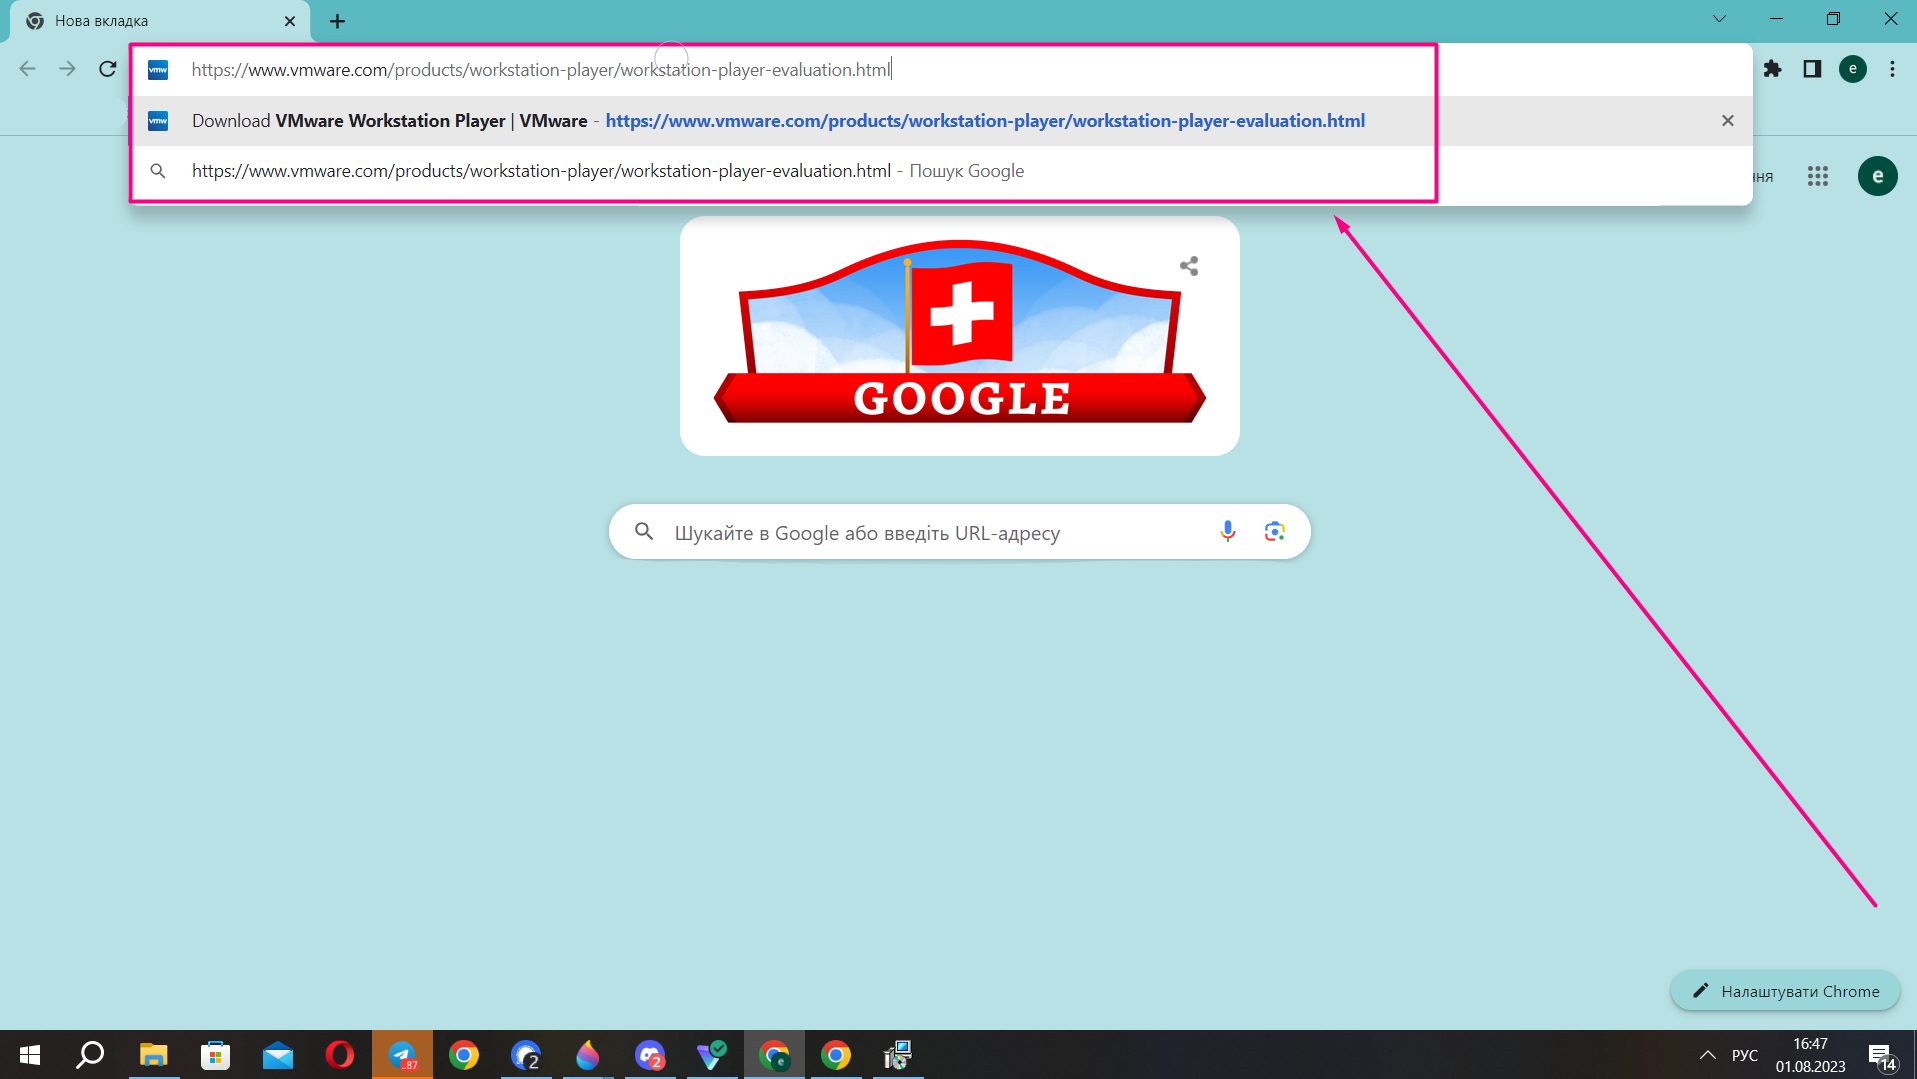The width and height of the screenshot is (1917, 1079).
Task: Click the address bar URL text
Action: pos(541,70)
